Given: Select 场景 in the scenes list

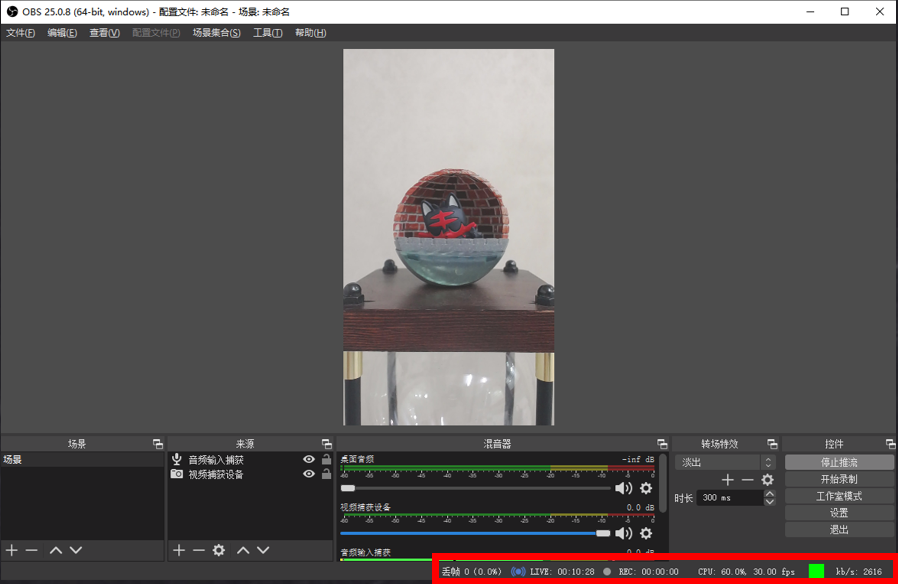Looking at the screenshot, I should (x=82, y=459).
